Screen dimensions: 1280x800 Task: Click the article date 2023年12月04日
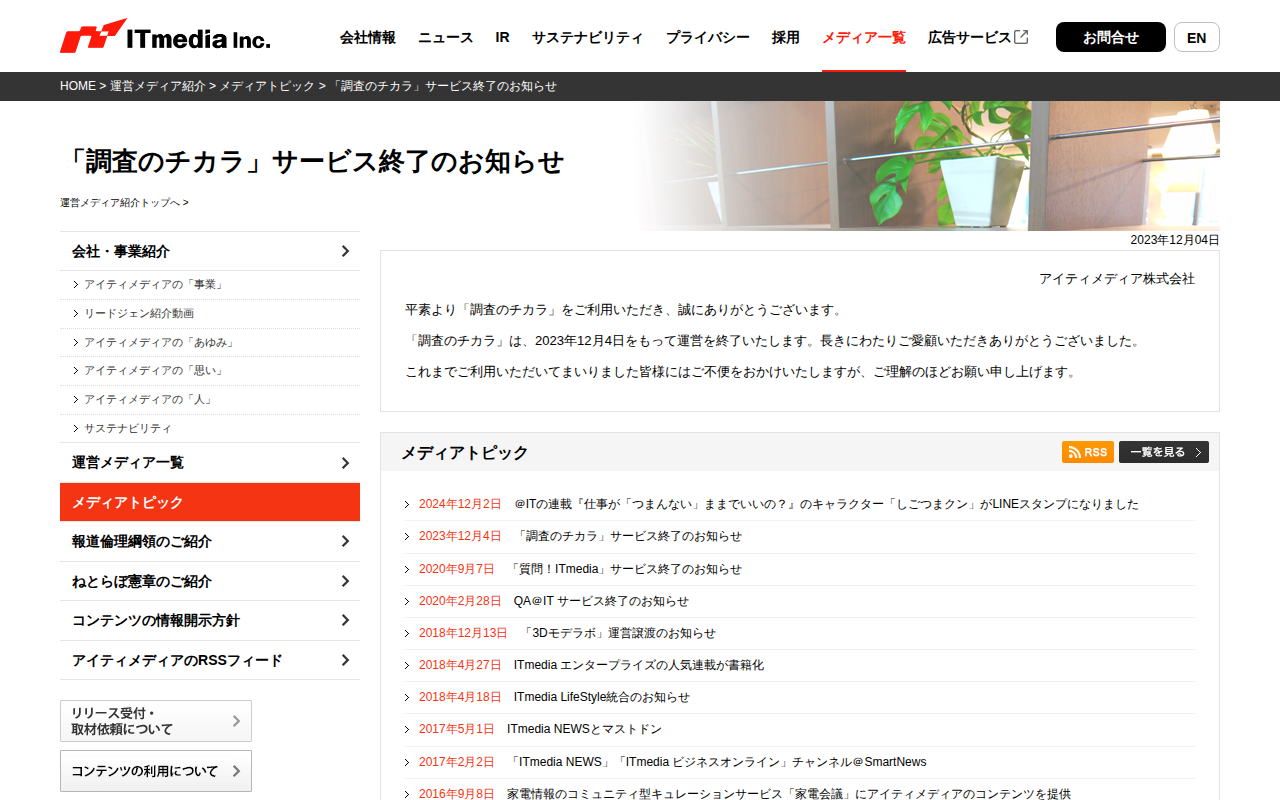tap(1175, 240)
